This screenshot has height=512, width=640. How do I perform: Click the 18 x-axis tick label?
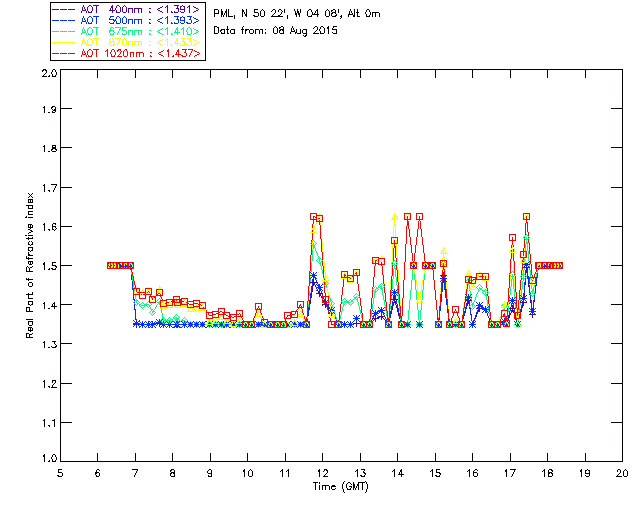coord(547,473)
